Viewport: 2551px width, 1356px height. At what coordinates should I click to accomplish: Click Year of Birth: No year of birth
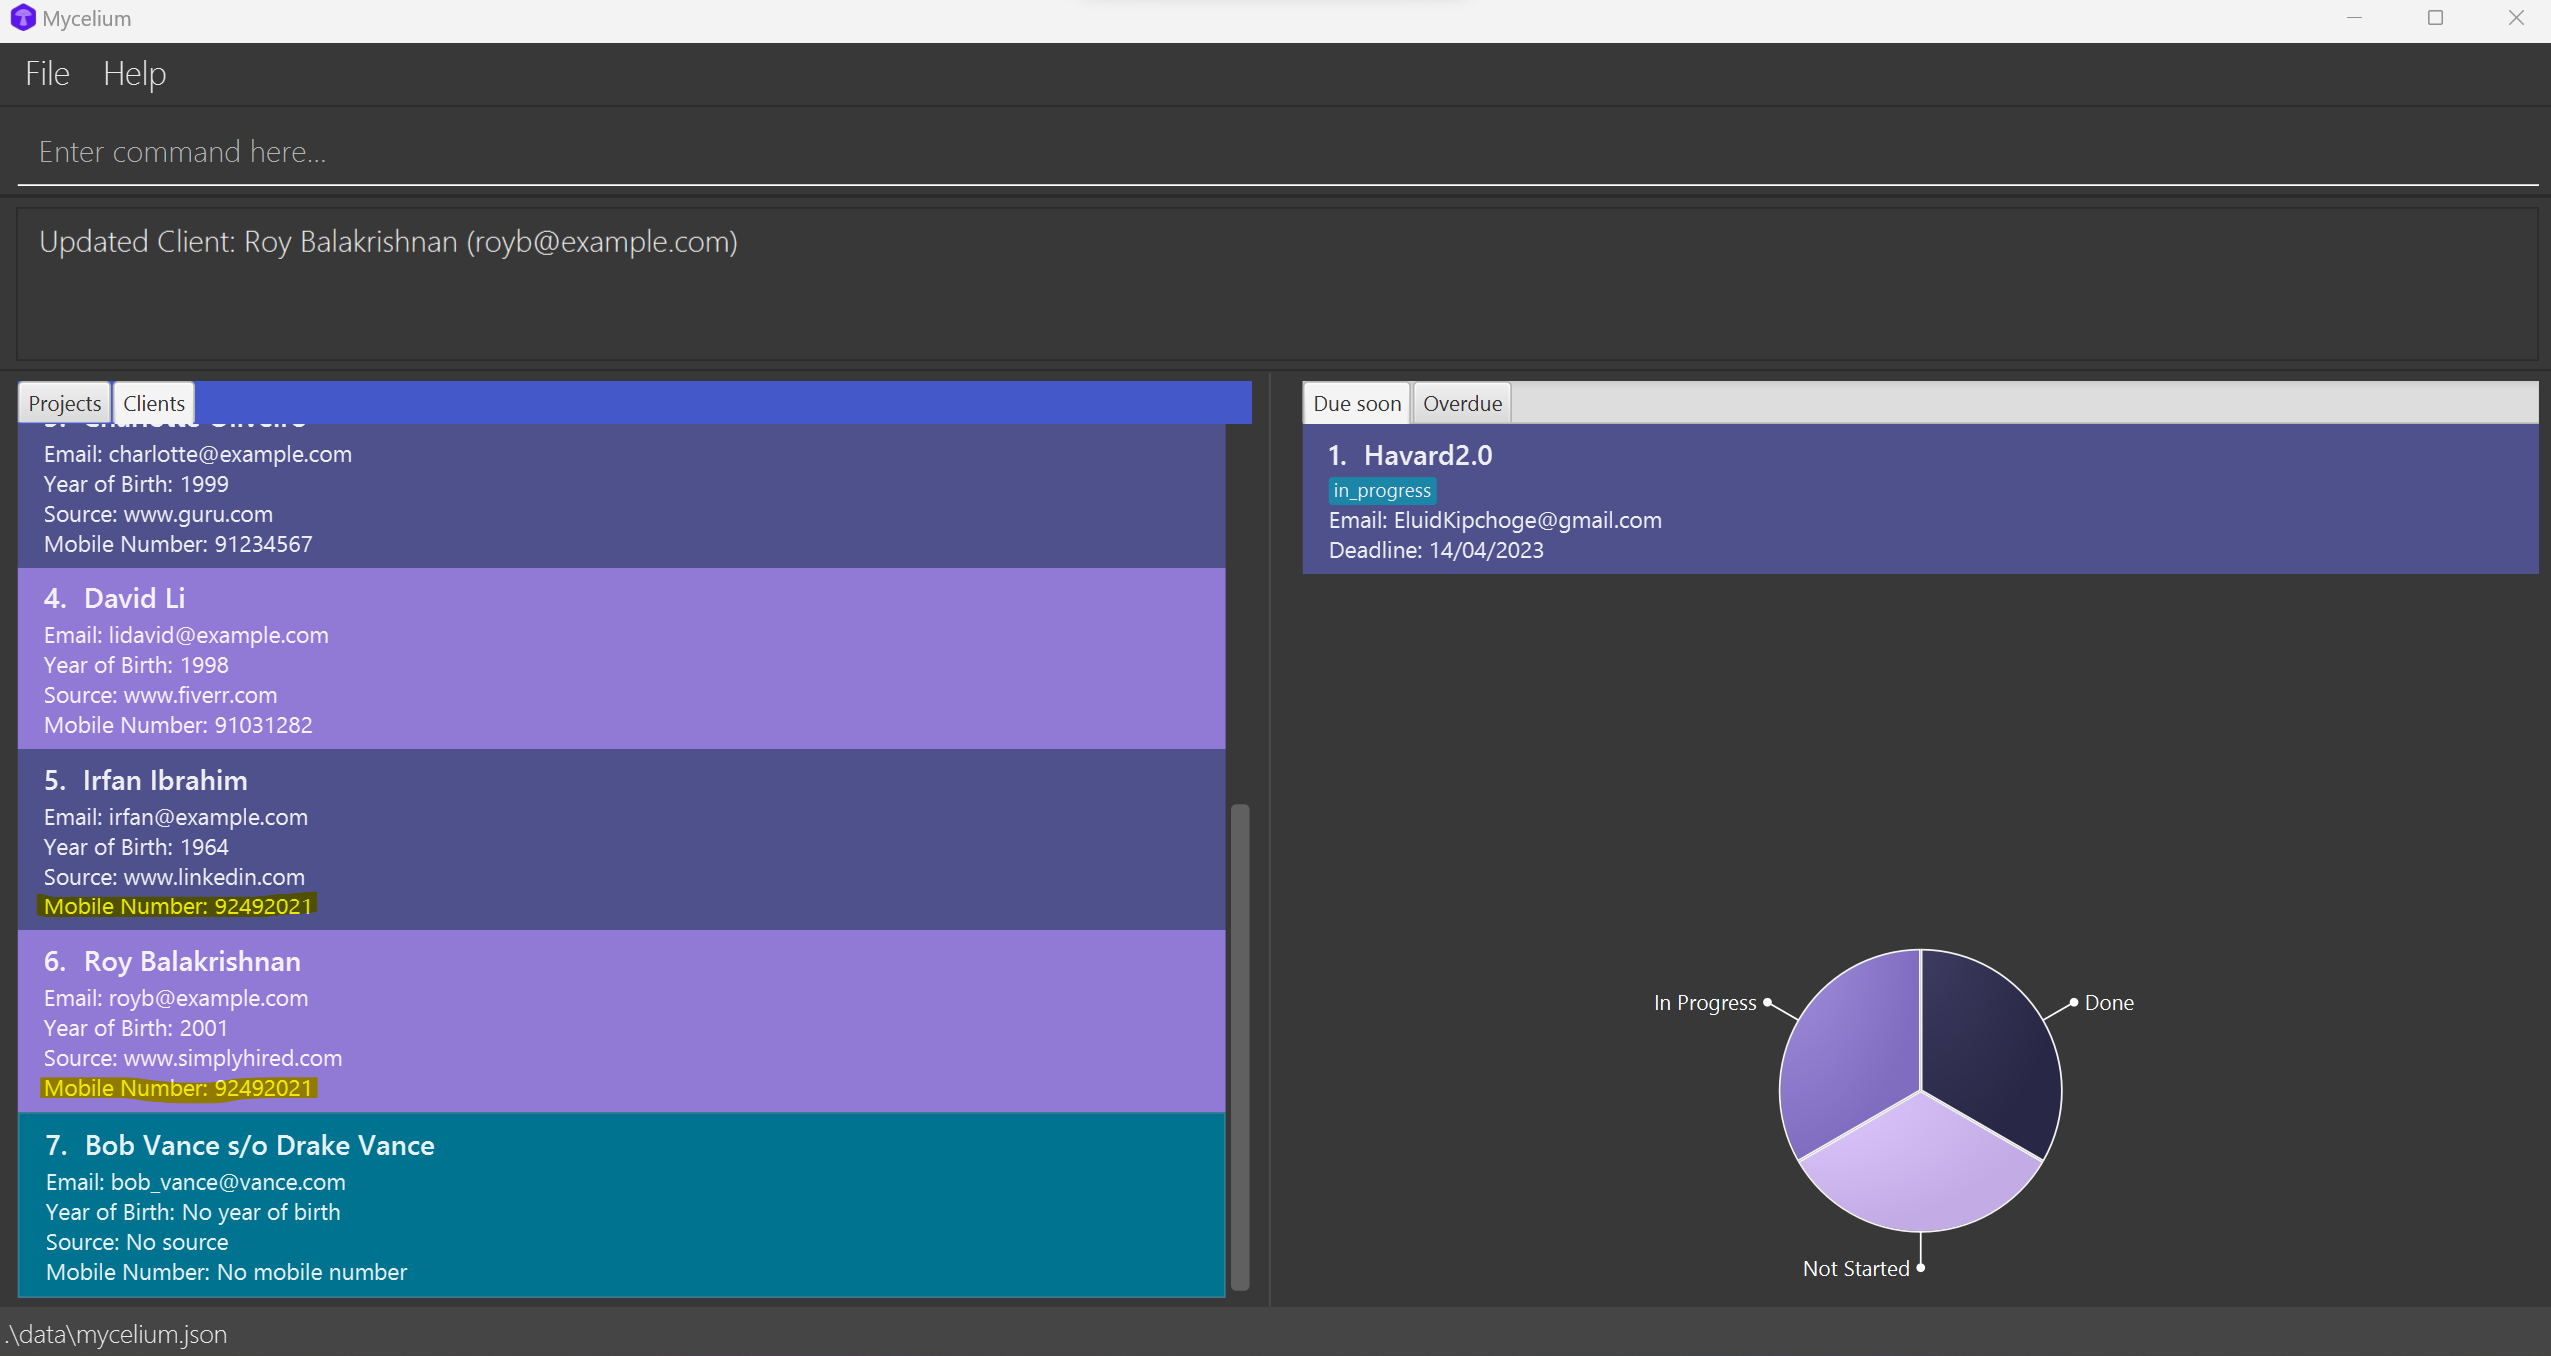(x=193, y=1212)
